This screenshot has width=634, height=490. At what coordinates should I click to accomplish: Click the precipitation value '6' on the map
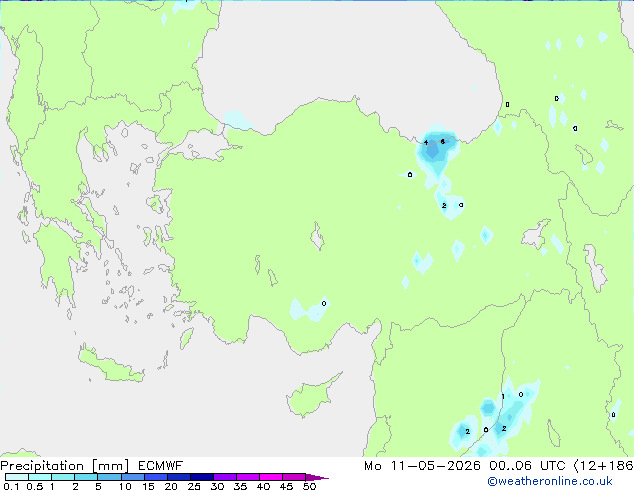tap(443, 142)
